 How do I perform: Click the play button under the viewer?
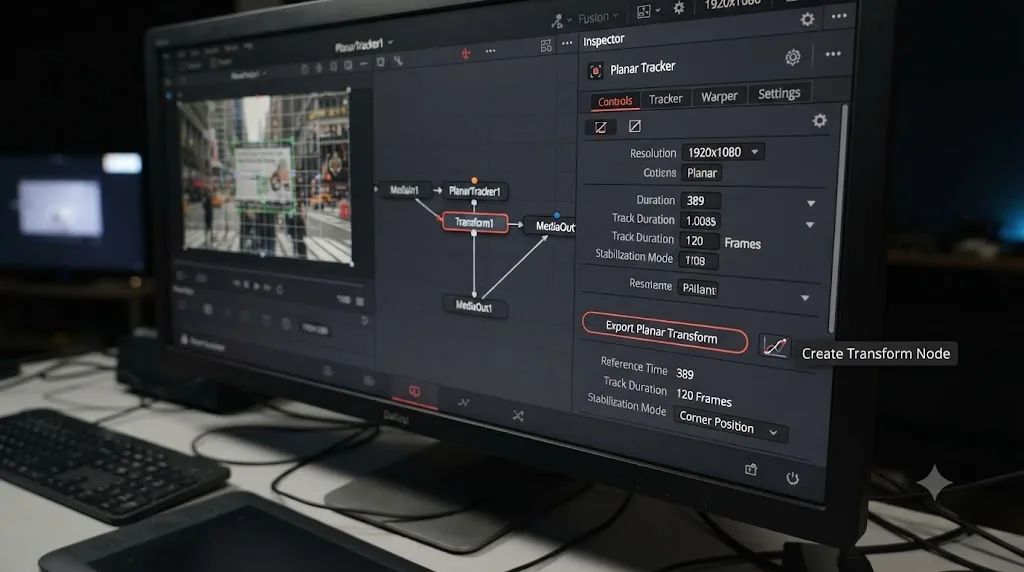point(257,286)
